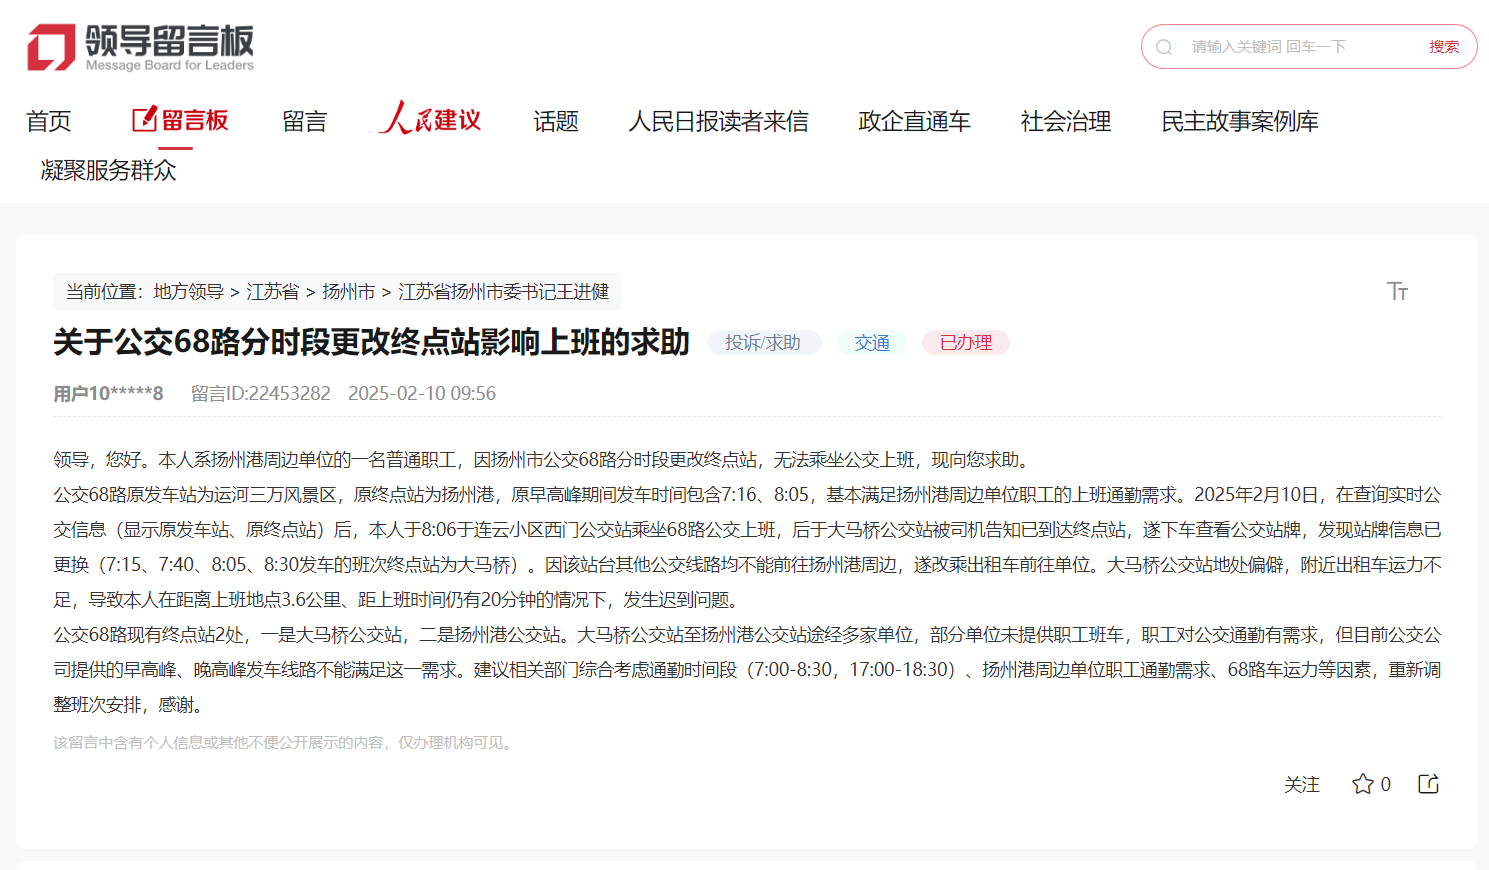Click the Message Board for Leaders logo
Viewport: 1489px width, 870px height.
tap(140, 47)
